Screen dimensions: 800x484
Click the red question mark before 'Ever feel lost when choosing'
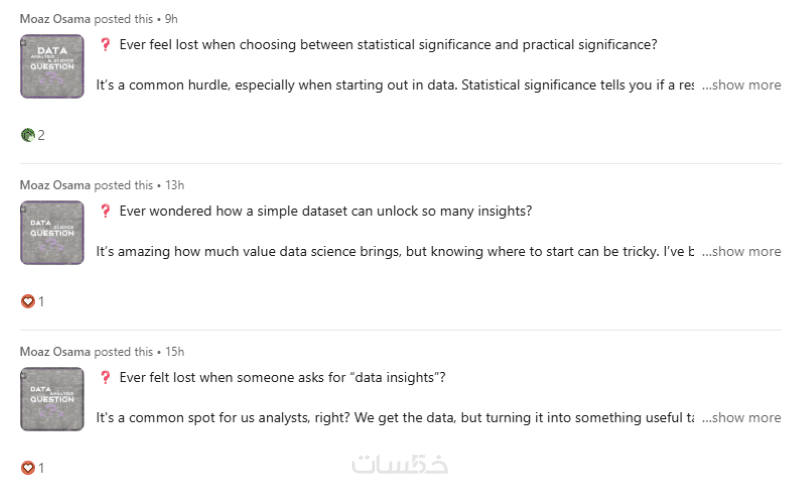click(x=105, y=45)
